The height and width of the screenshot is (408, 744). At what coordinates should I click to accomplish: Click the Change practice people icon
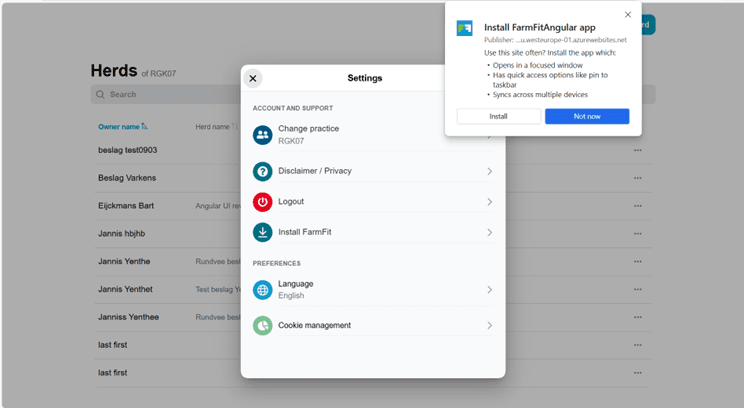262,135
